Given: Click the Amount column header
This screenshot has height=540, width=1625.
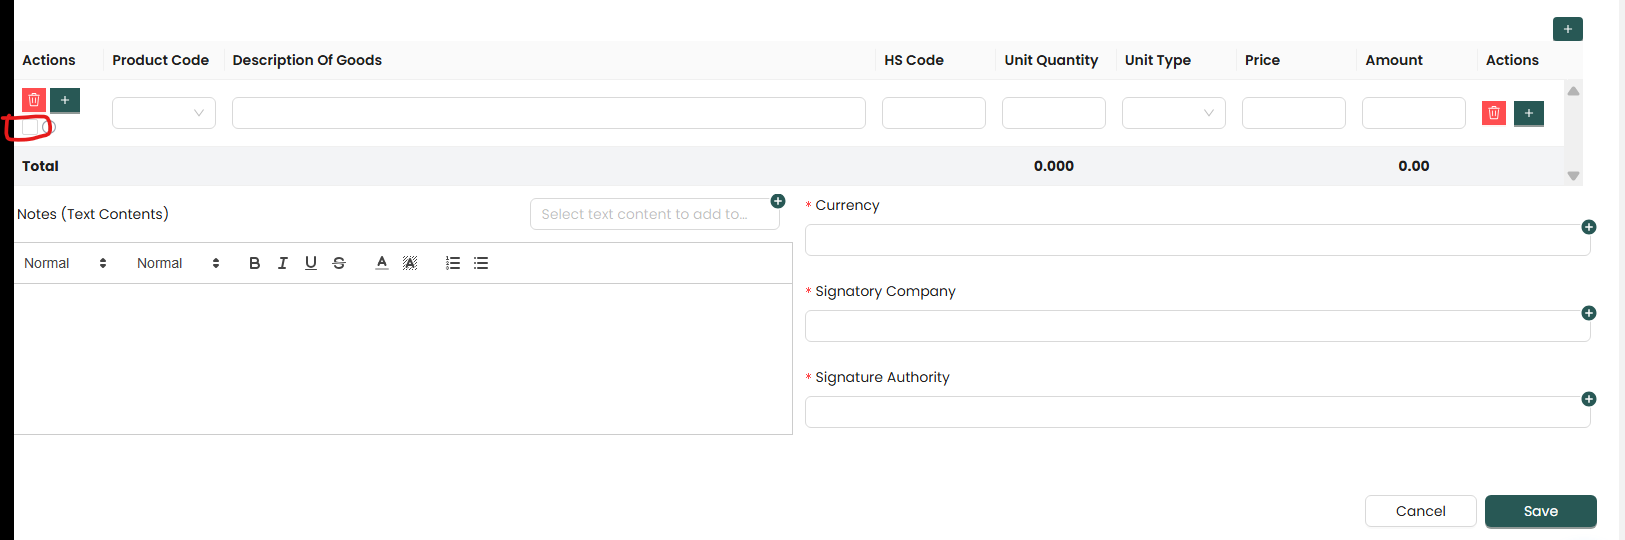Looking at the screenshot, I should coord(1394,60).
